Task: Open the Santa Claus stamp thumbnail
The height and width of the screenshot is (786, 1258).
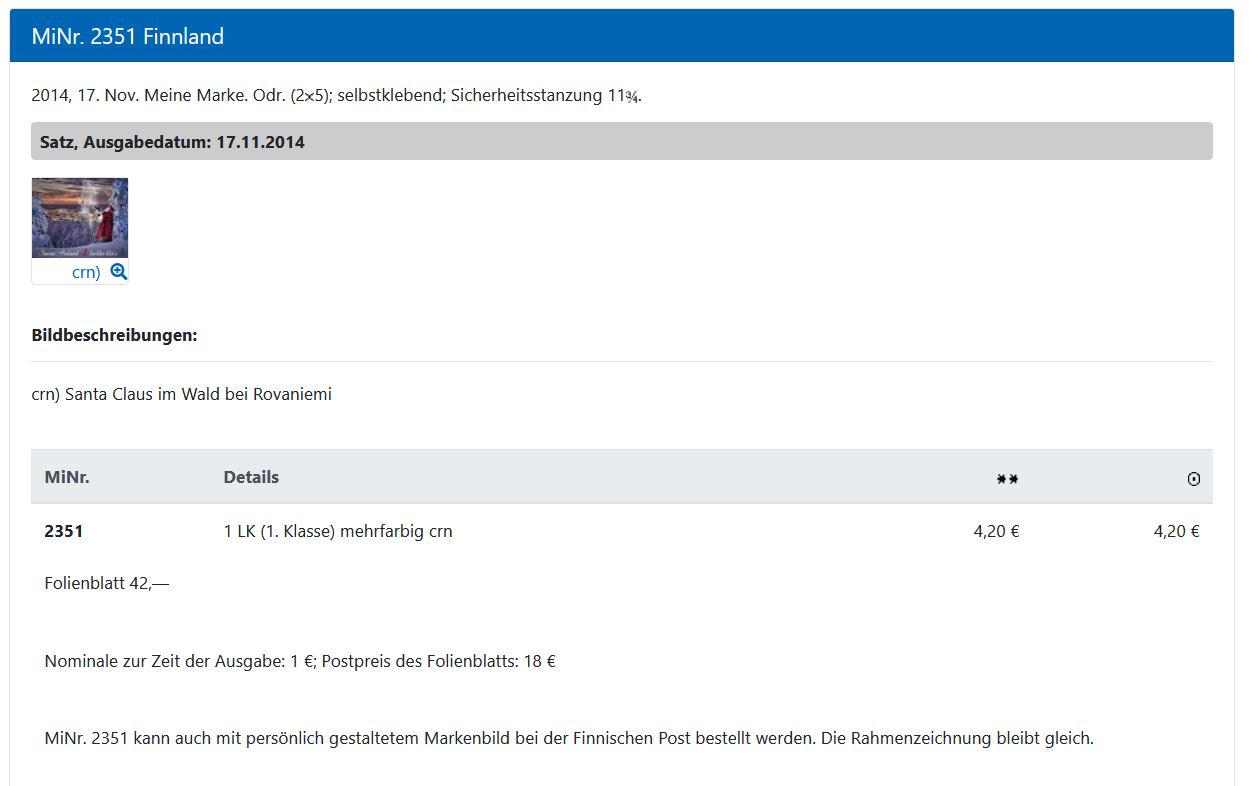Action: [x=80, y=218]
